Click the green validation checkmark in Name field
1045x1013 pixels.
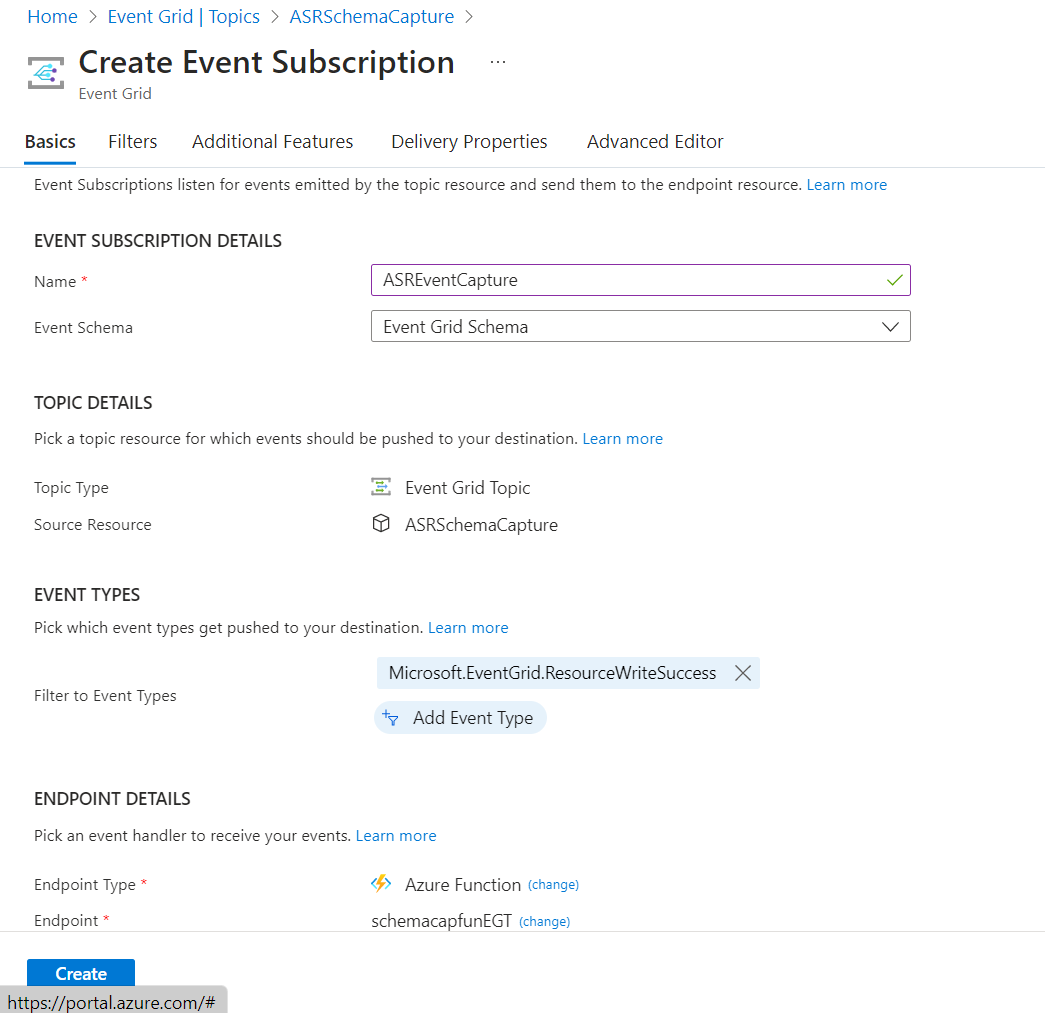tap(895, 280)
